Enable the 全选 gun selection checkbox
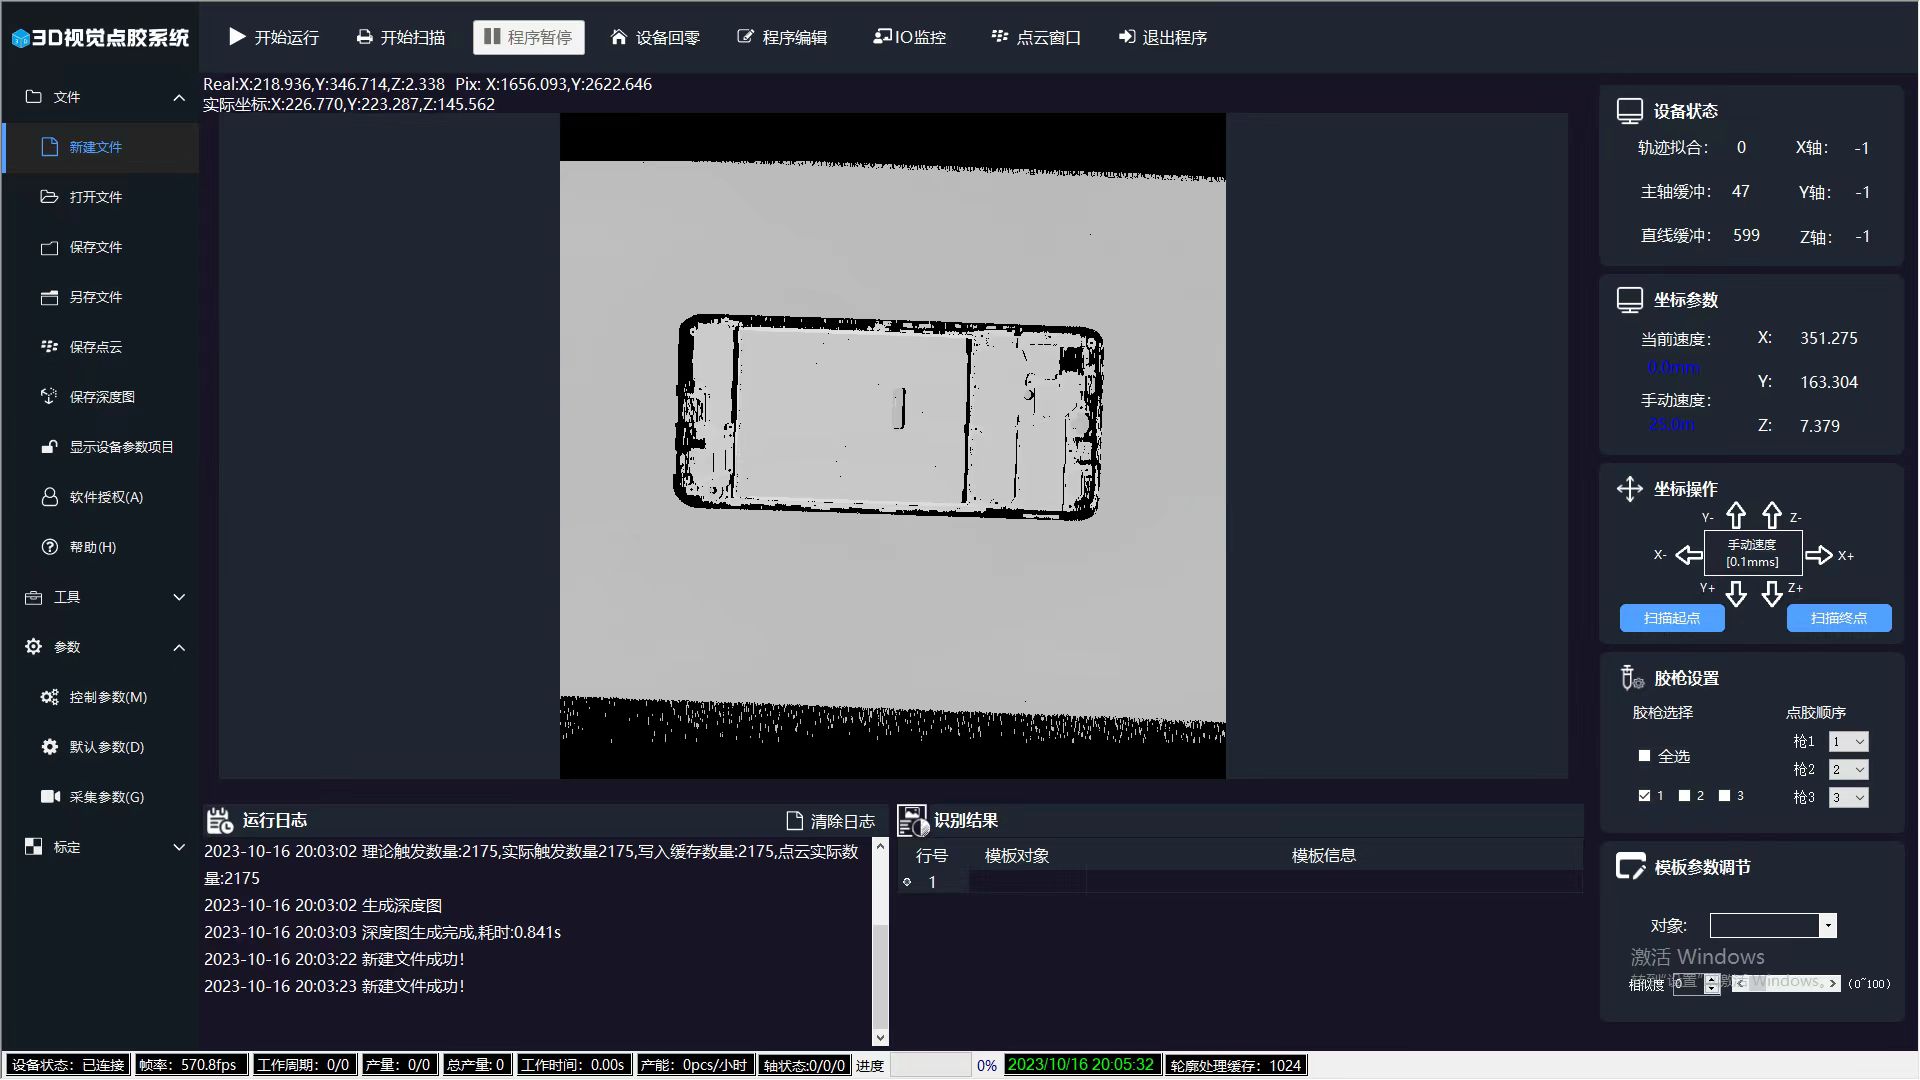Viewport: 1920px width, 1080px height. pyautogui.click(x=1643, y=756)
